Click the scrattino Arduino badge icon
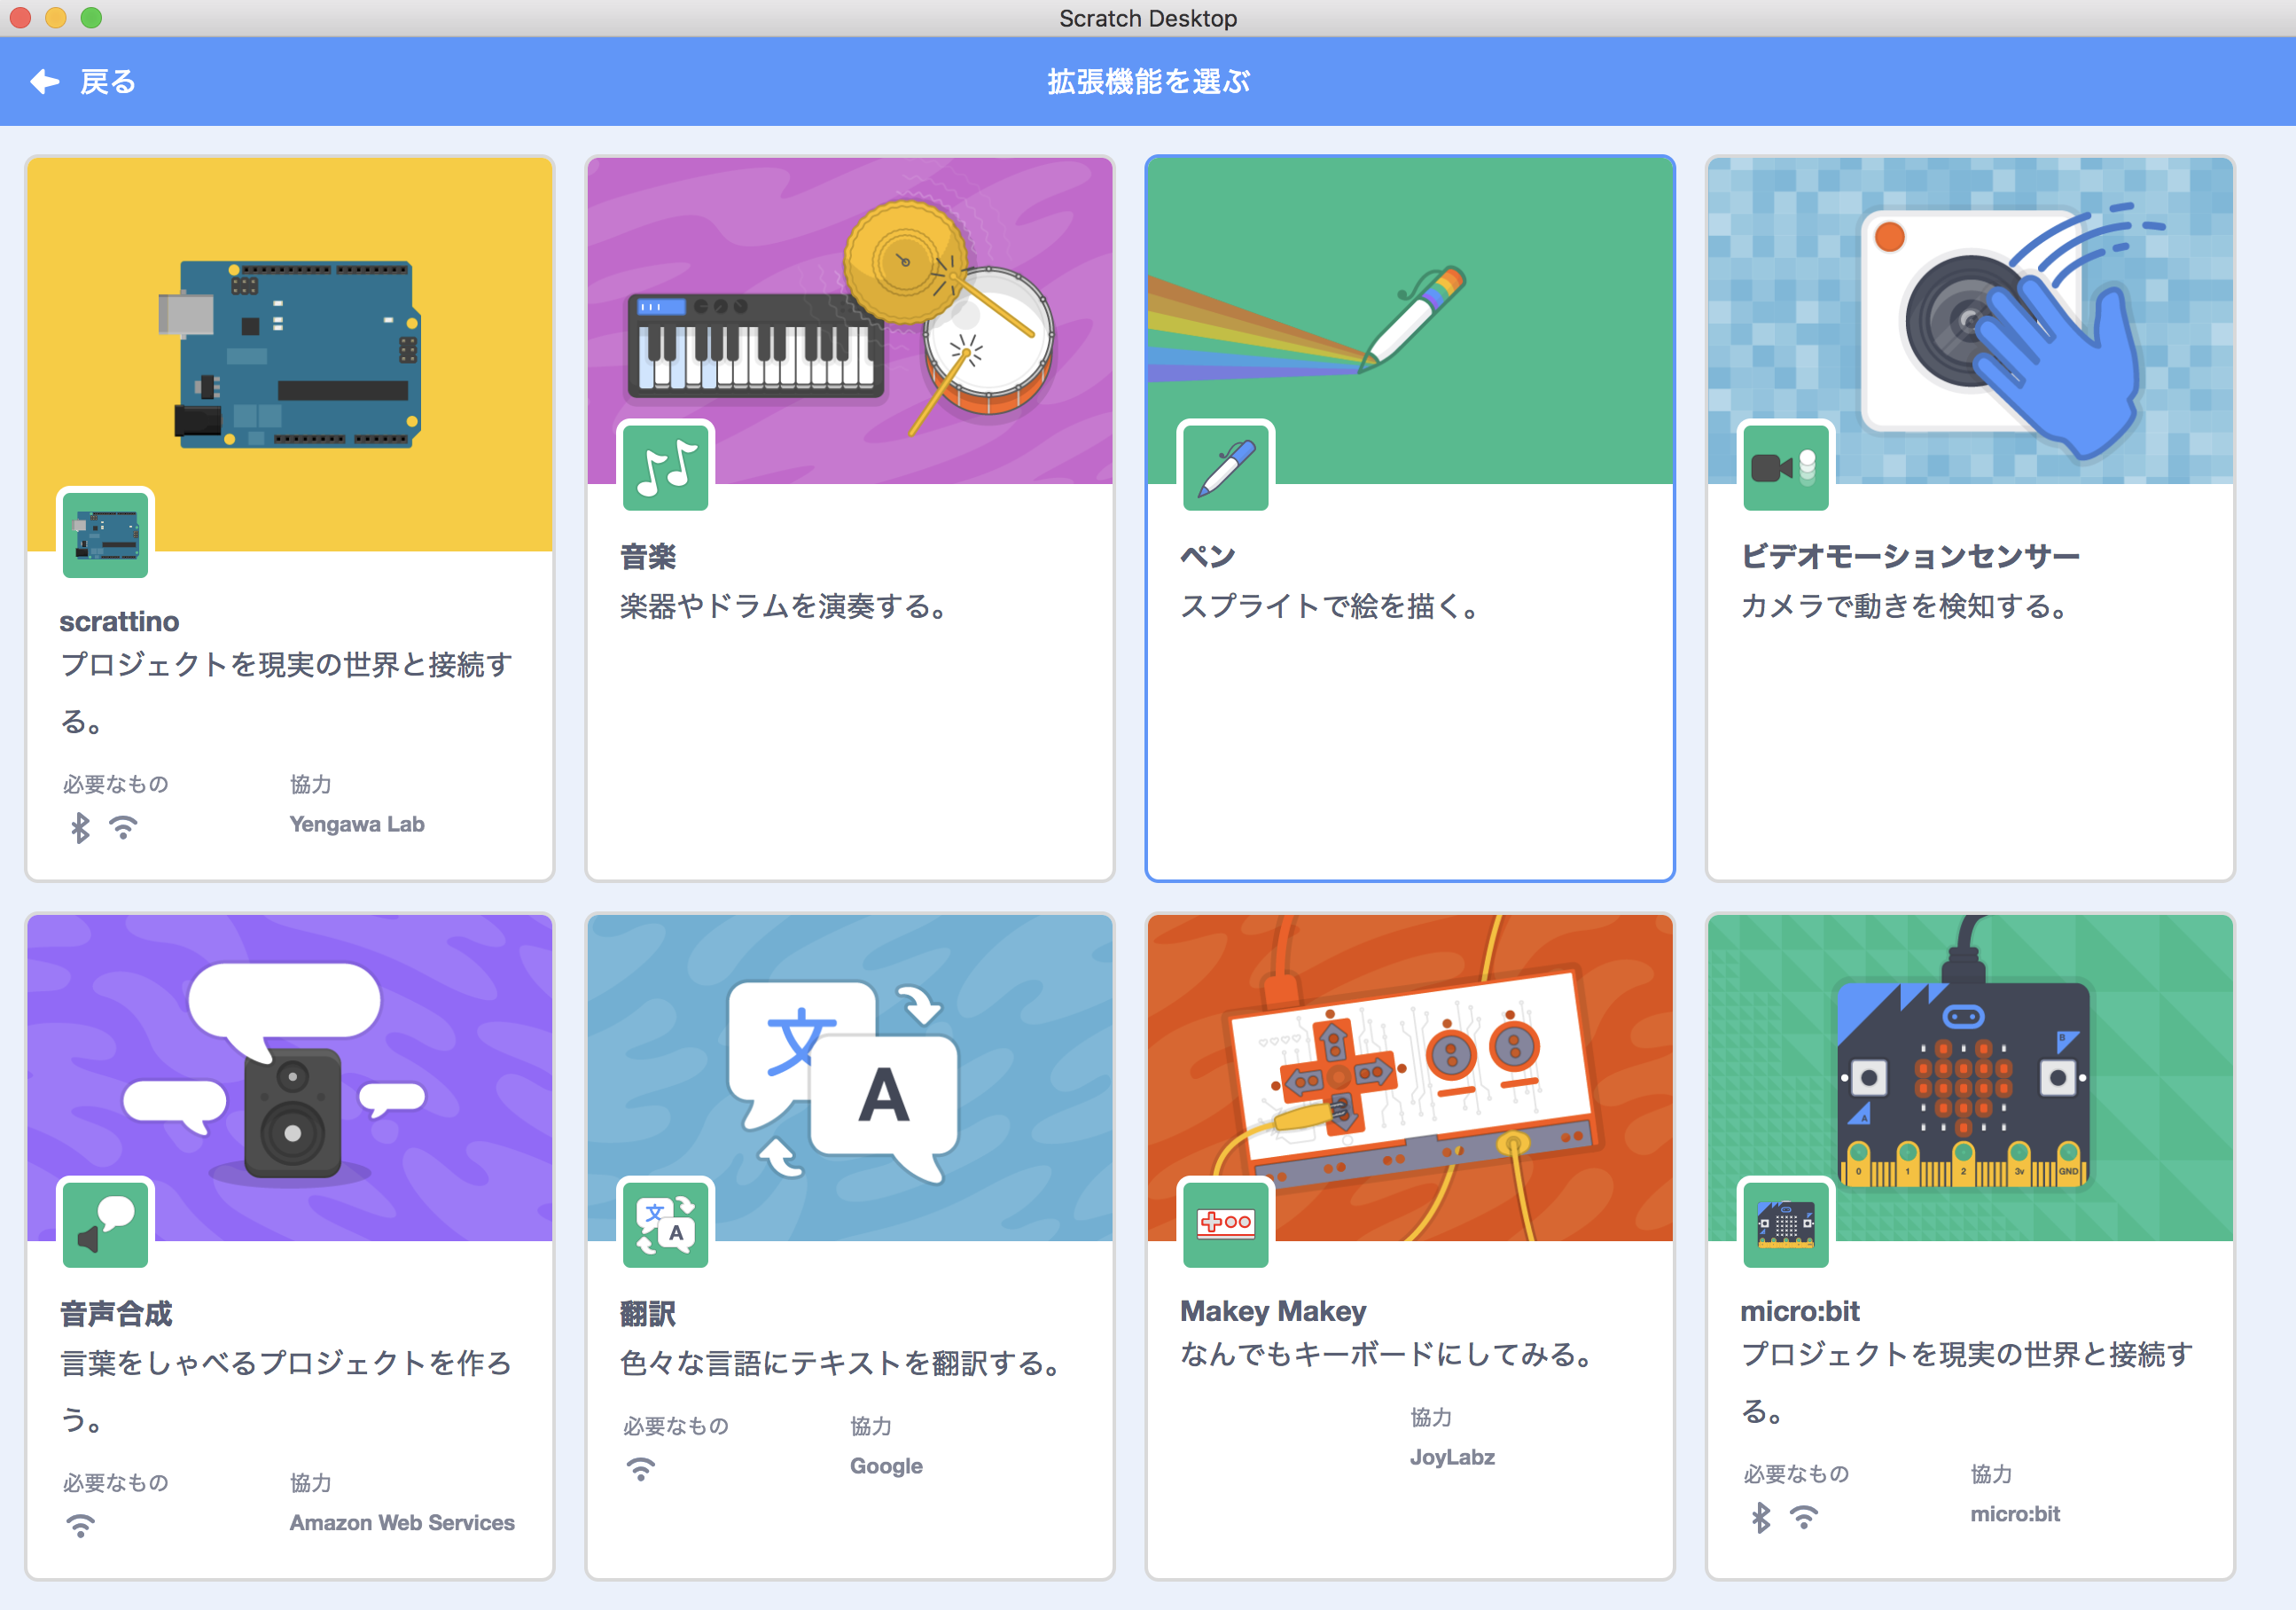Image resolution: width=2296 pixels, height=1610 pixels. [x=105, y=535]
